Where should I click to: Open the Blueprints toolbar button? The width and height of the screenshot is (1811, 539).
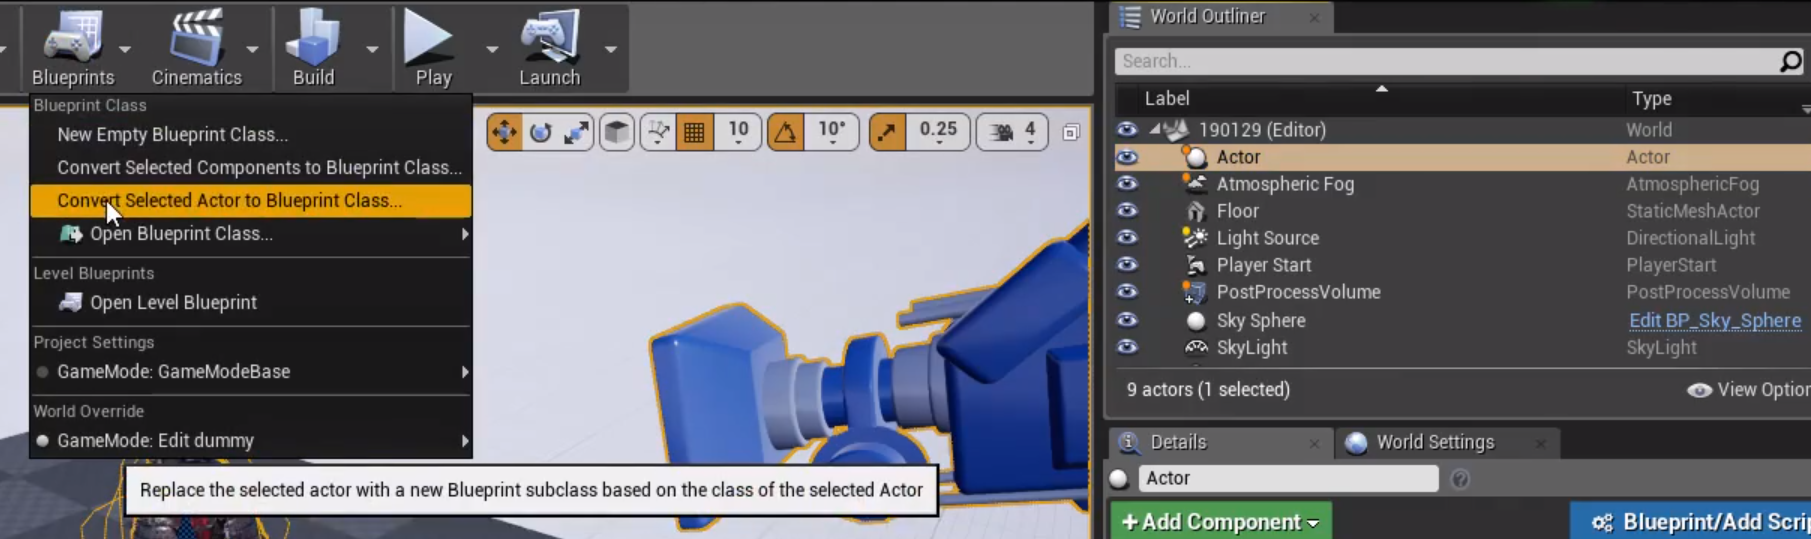point(73,47)
